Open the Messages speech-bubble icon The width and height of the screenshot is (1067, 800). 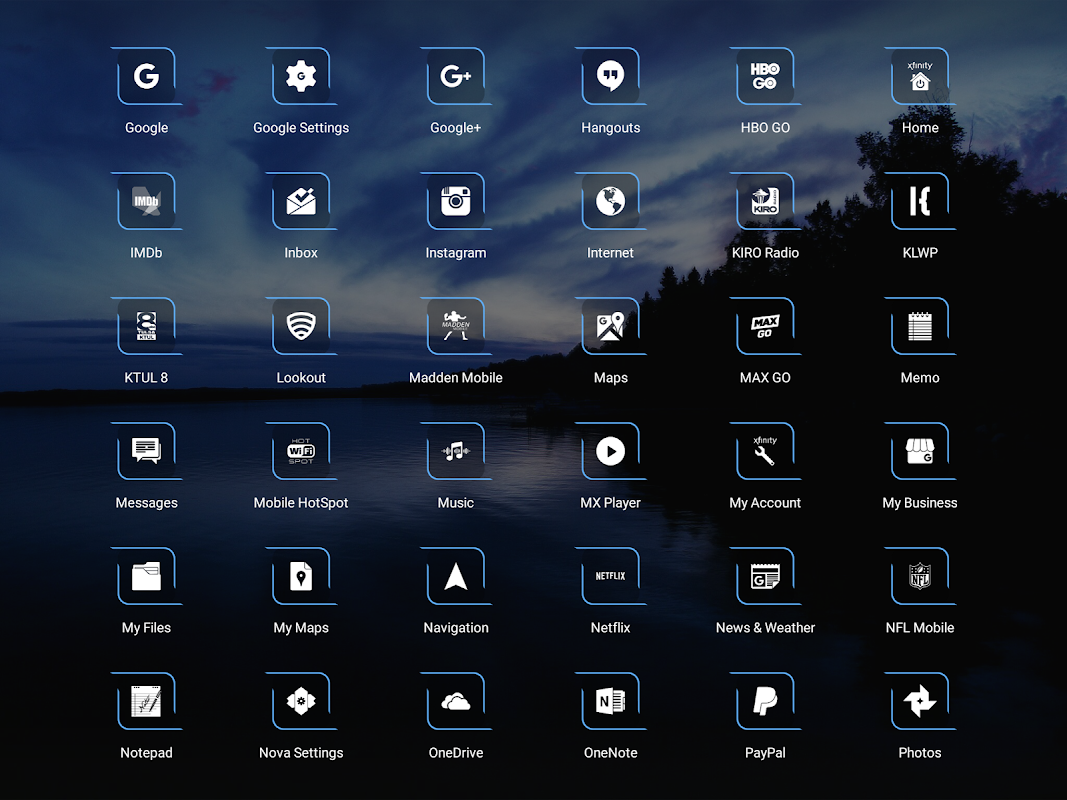click(x=146, y=451)
